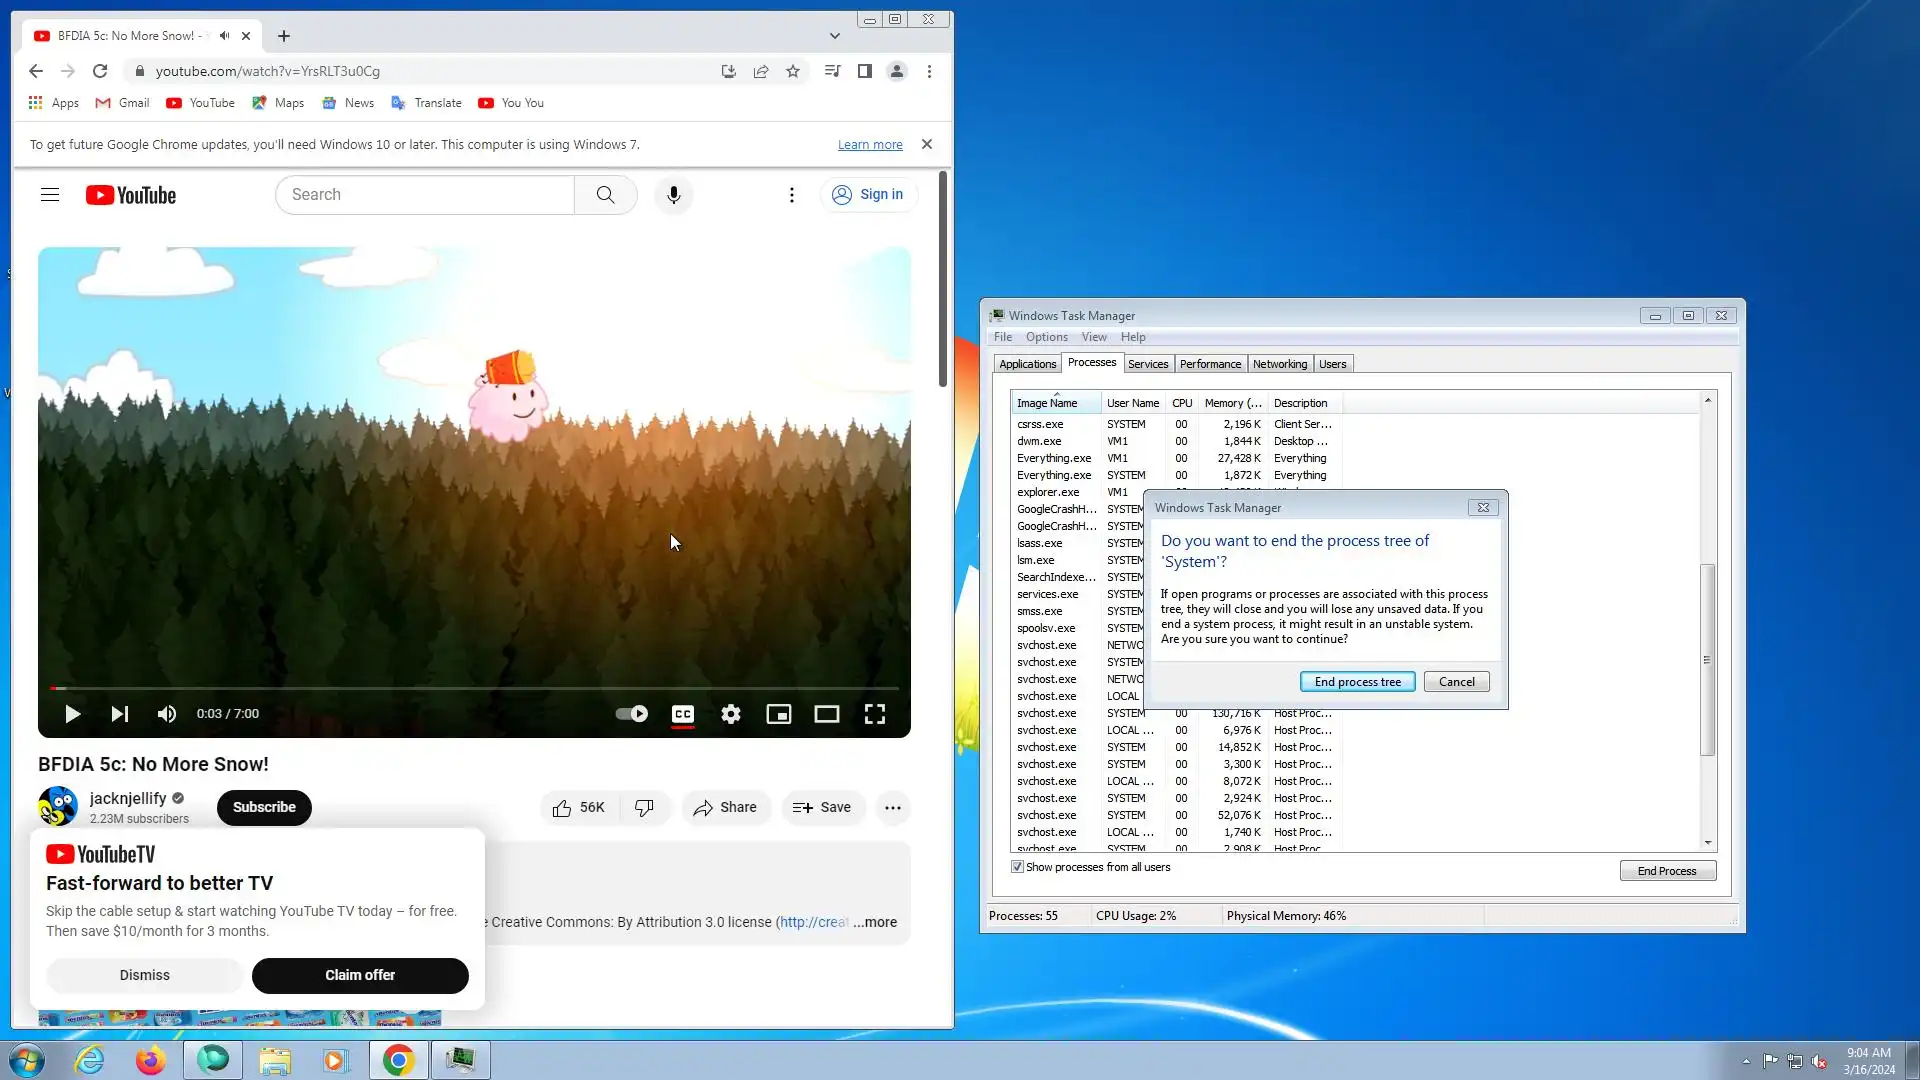Screen dimensions: 1920x1080
Task: Toggle closed captions CC button
Action: 683,714
